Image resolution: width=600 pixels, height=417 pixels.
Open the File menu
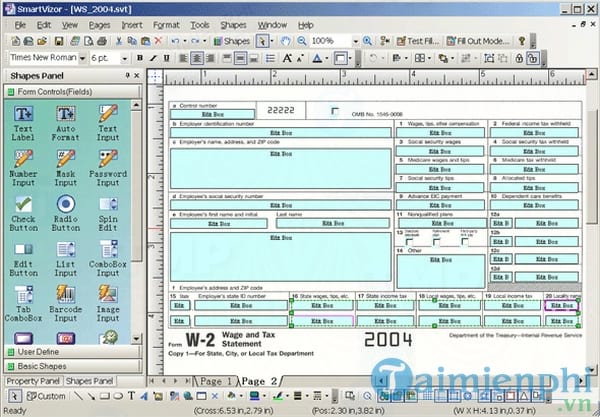(20, 25)
